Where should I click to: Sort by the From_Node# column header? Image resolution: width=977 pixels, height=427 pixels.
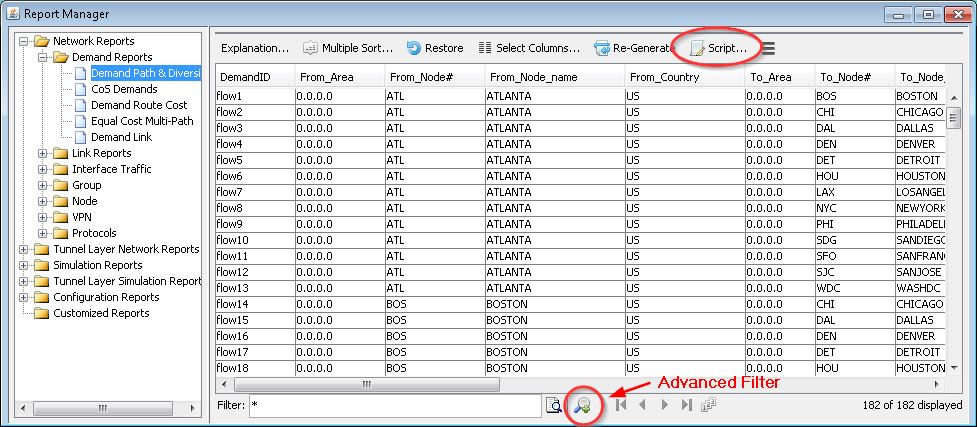coord(434,77)
